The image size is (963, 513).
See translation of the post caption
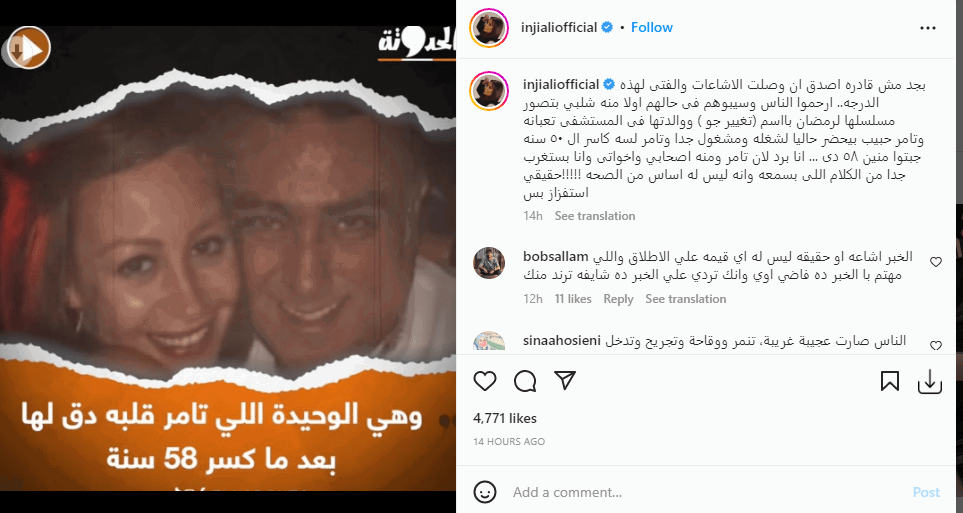pyautogui.click(x=595, y=216)
